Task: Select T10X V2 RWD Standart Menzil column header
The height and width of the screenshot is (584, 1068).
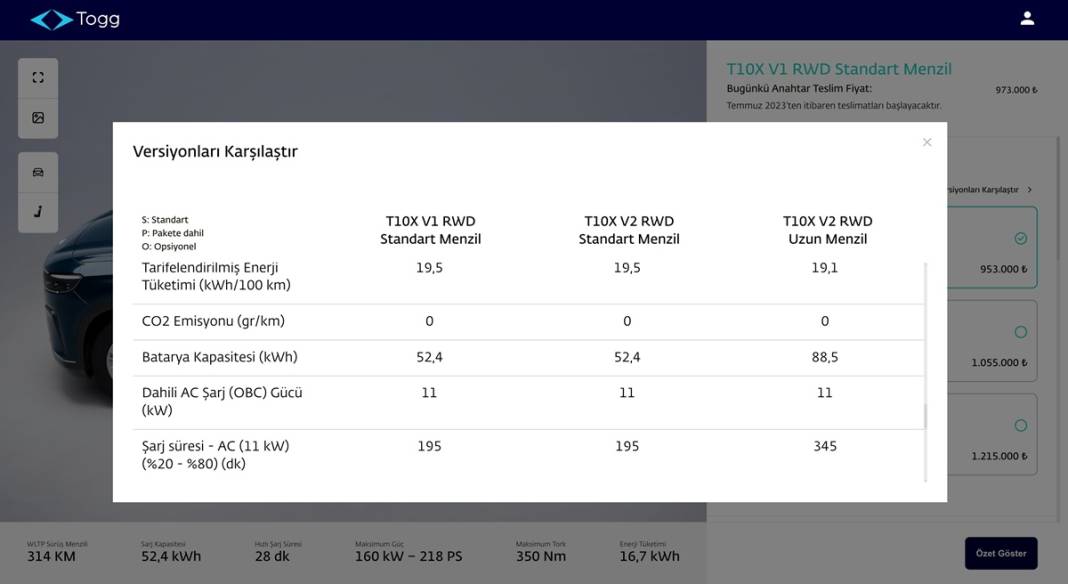Action: (x=629, y=230)
